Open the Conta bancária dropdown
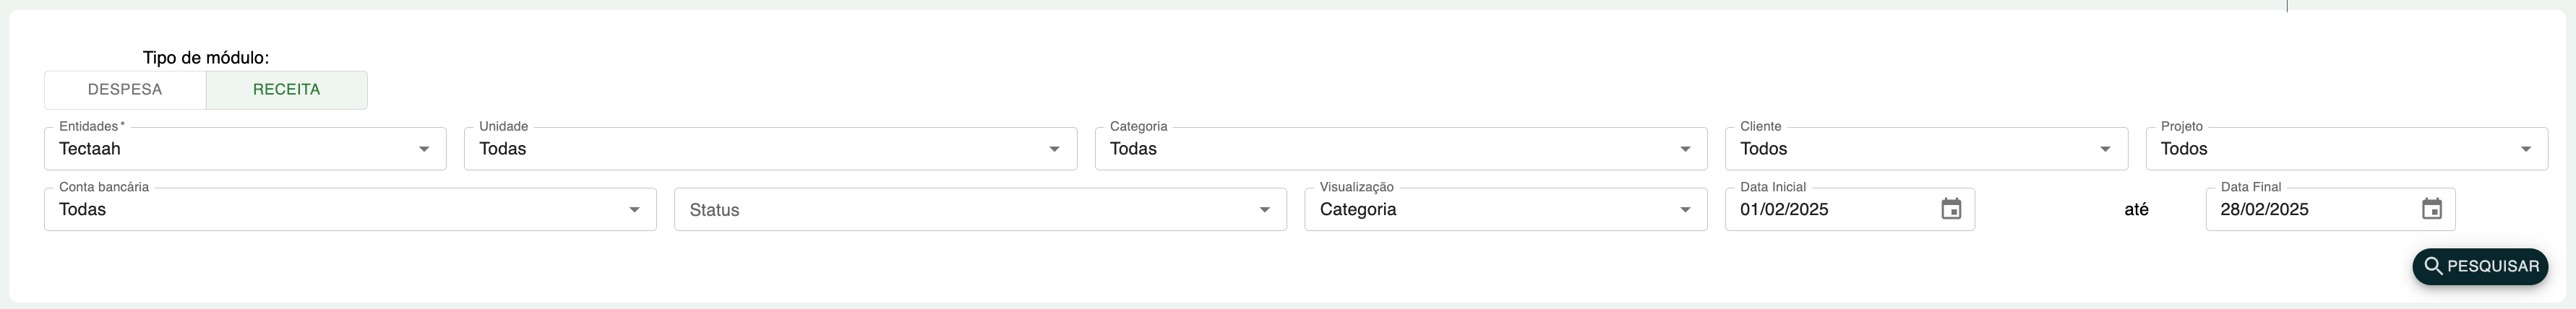The height and width of the screenshot is (309, 2576). coord(633,210)
